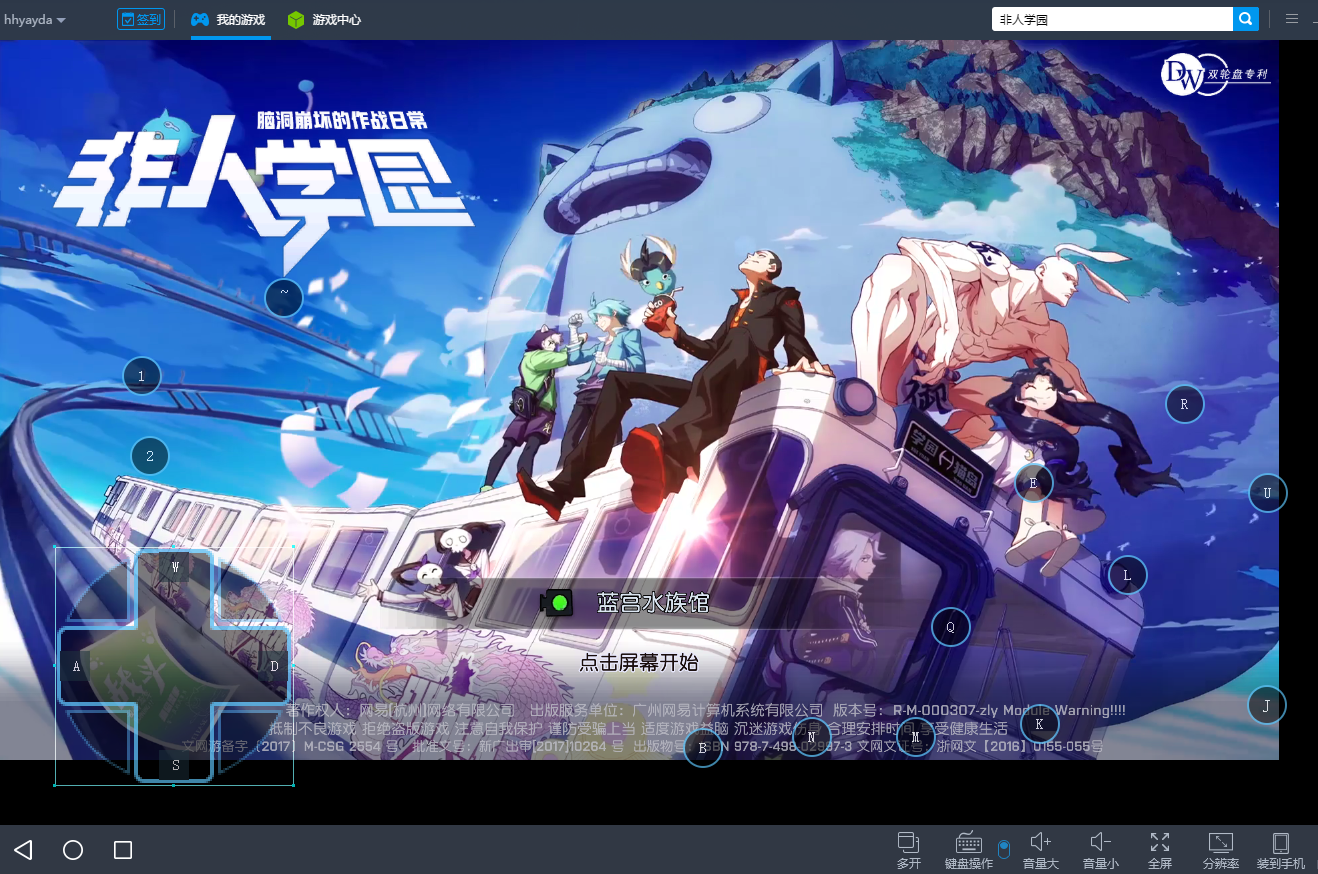Click the blue search magnifier button

[1246, 19]
